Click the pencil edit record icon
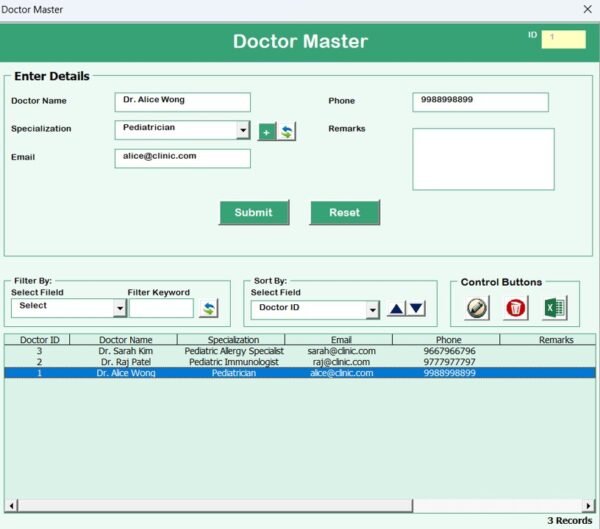This screenshot has height=529, width=600. (x=477, y=308)
